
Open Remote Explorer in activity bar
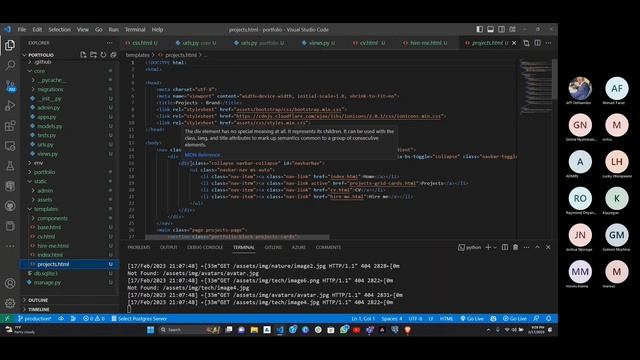(x=10, y=146)
